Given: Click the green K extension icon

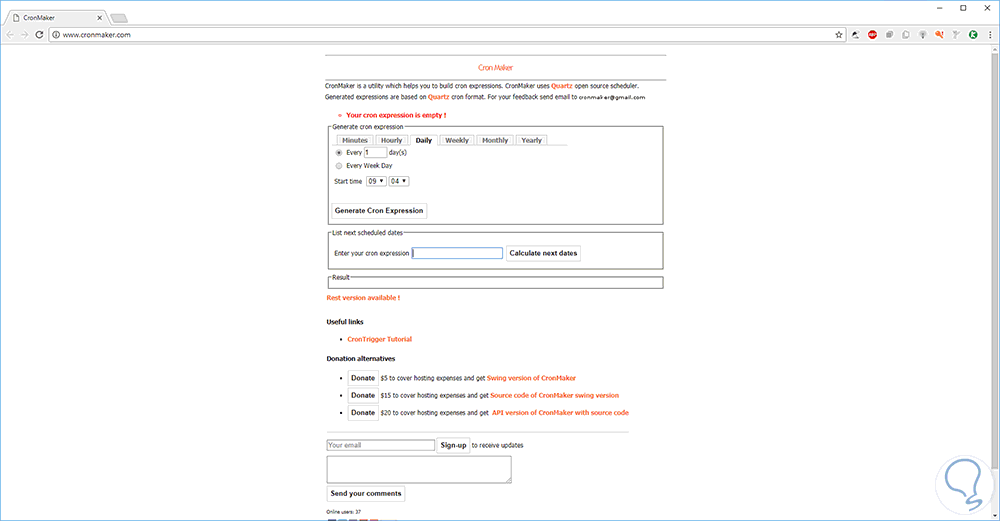Looking at the screenshot, I should (x=973, y=35).
